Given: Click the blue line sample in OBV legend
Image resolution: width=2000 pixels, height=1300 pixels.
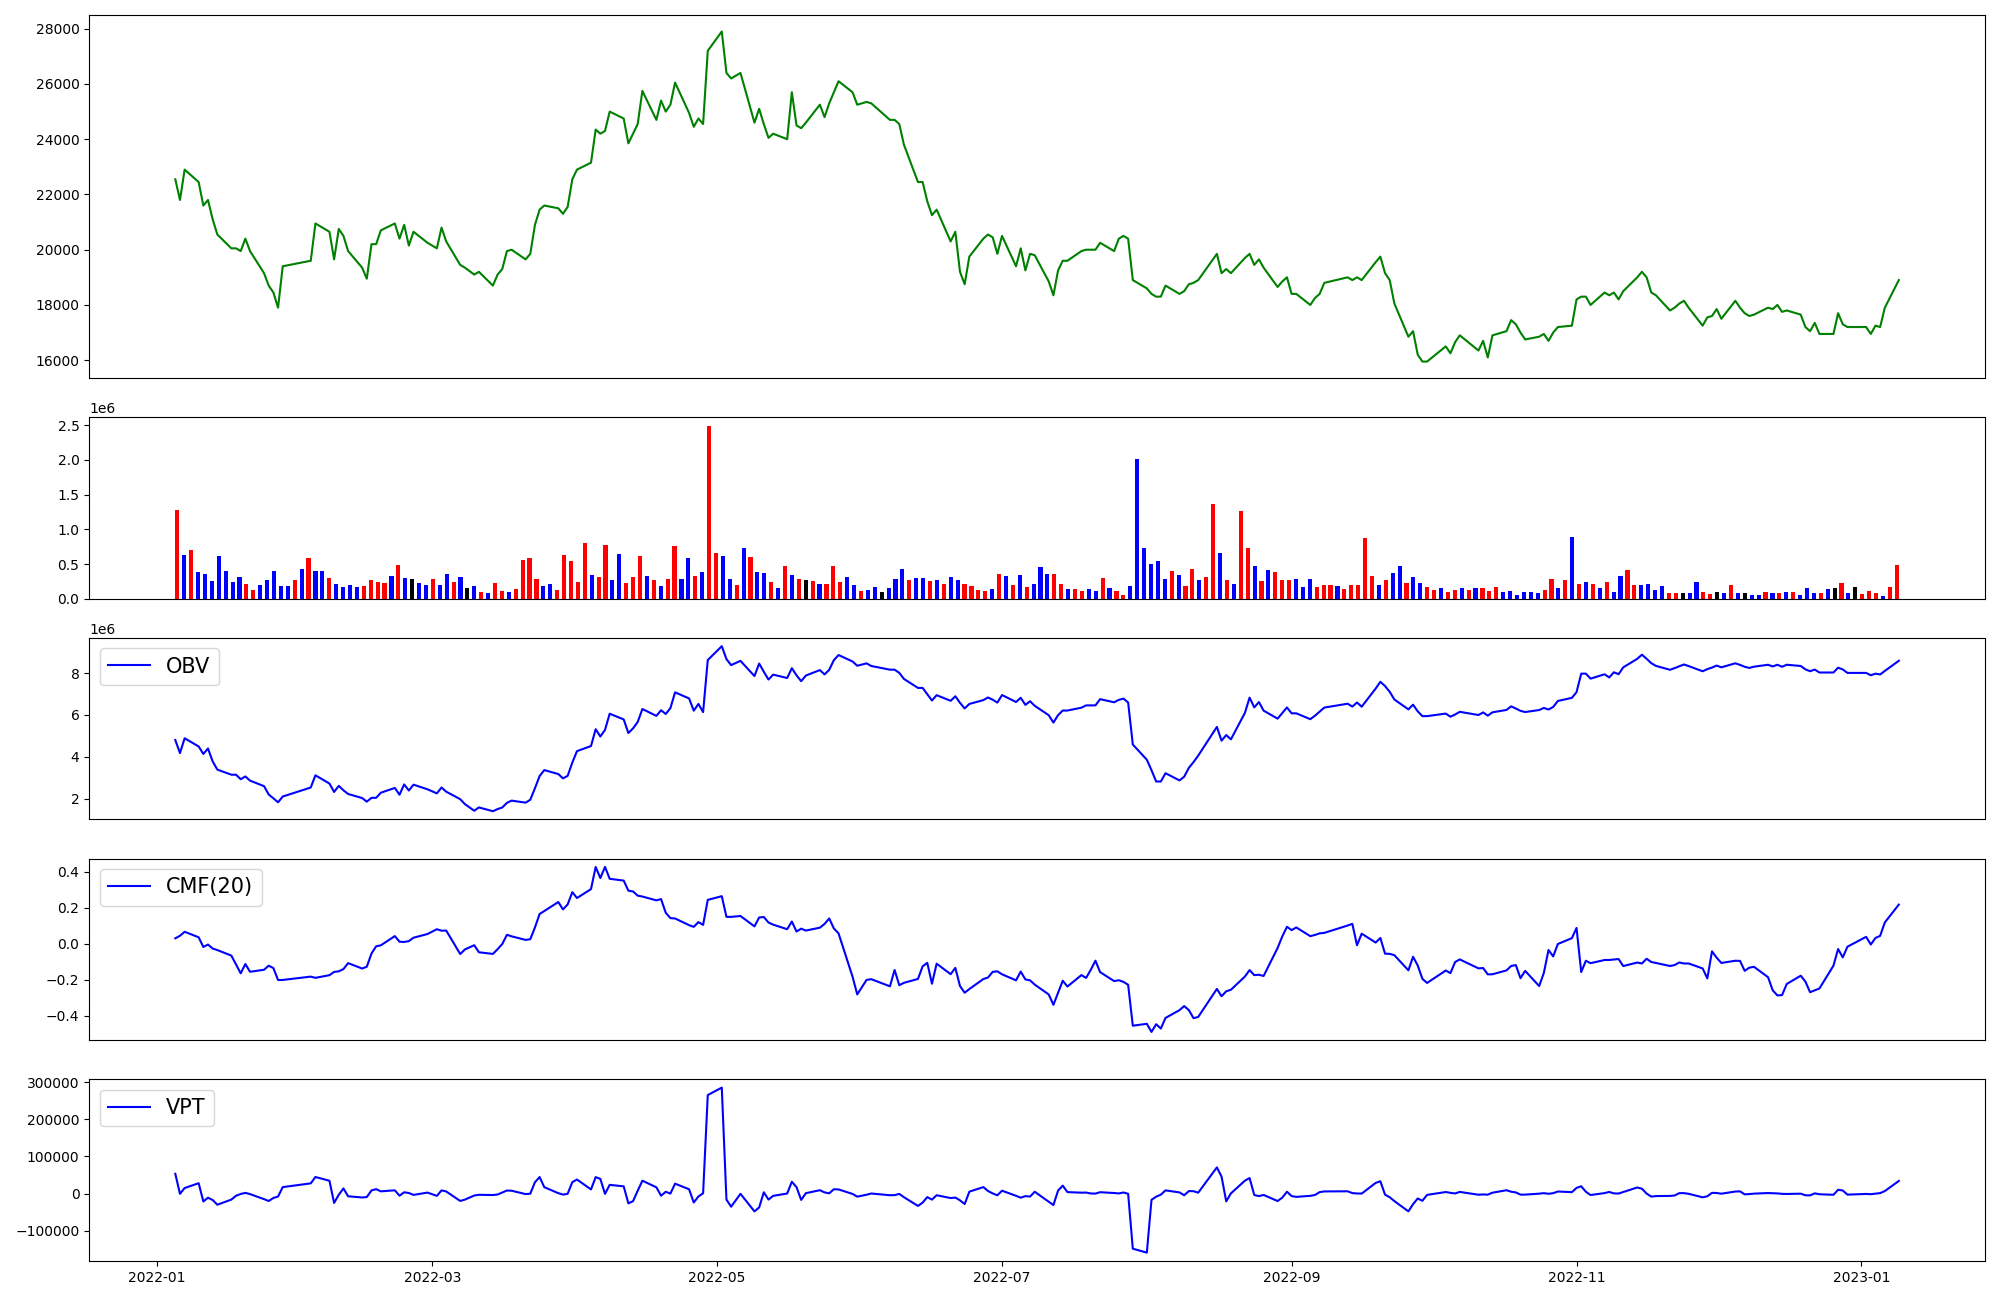Looking at the screenshot, I should point(129,666).
